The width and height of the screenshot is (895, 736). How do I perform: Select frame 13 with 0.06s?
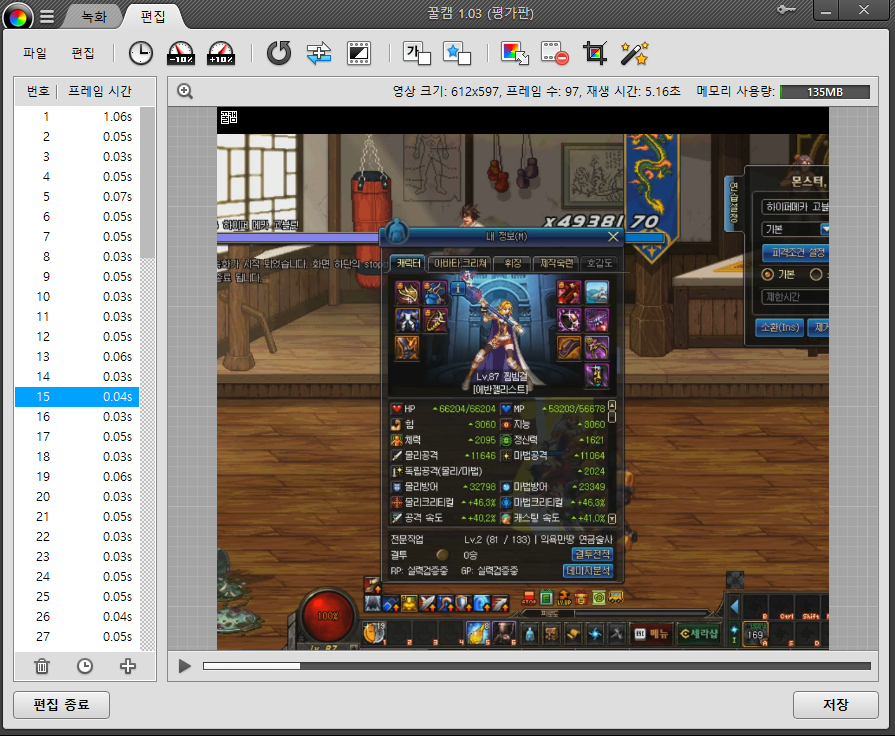77,356
